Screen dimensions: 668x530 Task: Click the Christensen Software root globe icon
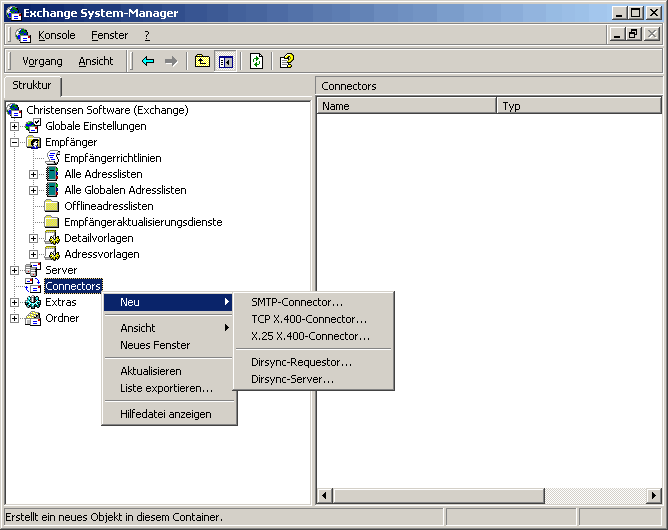14,110
